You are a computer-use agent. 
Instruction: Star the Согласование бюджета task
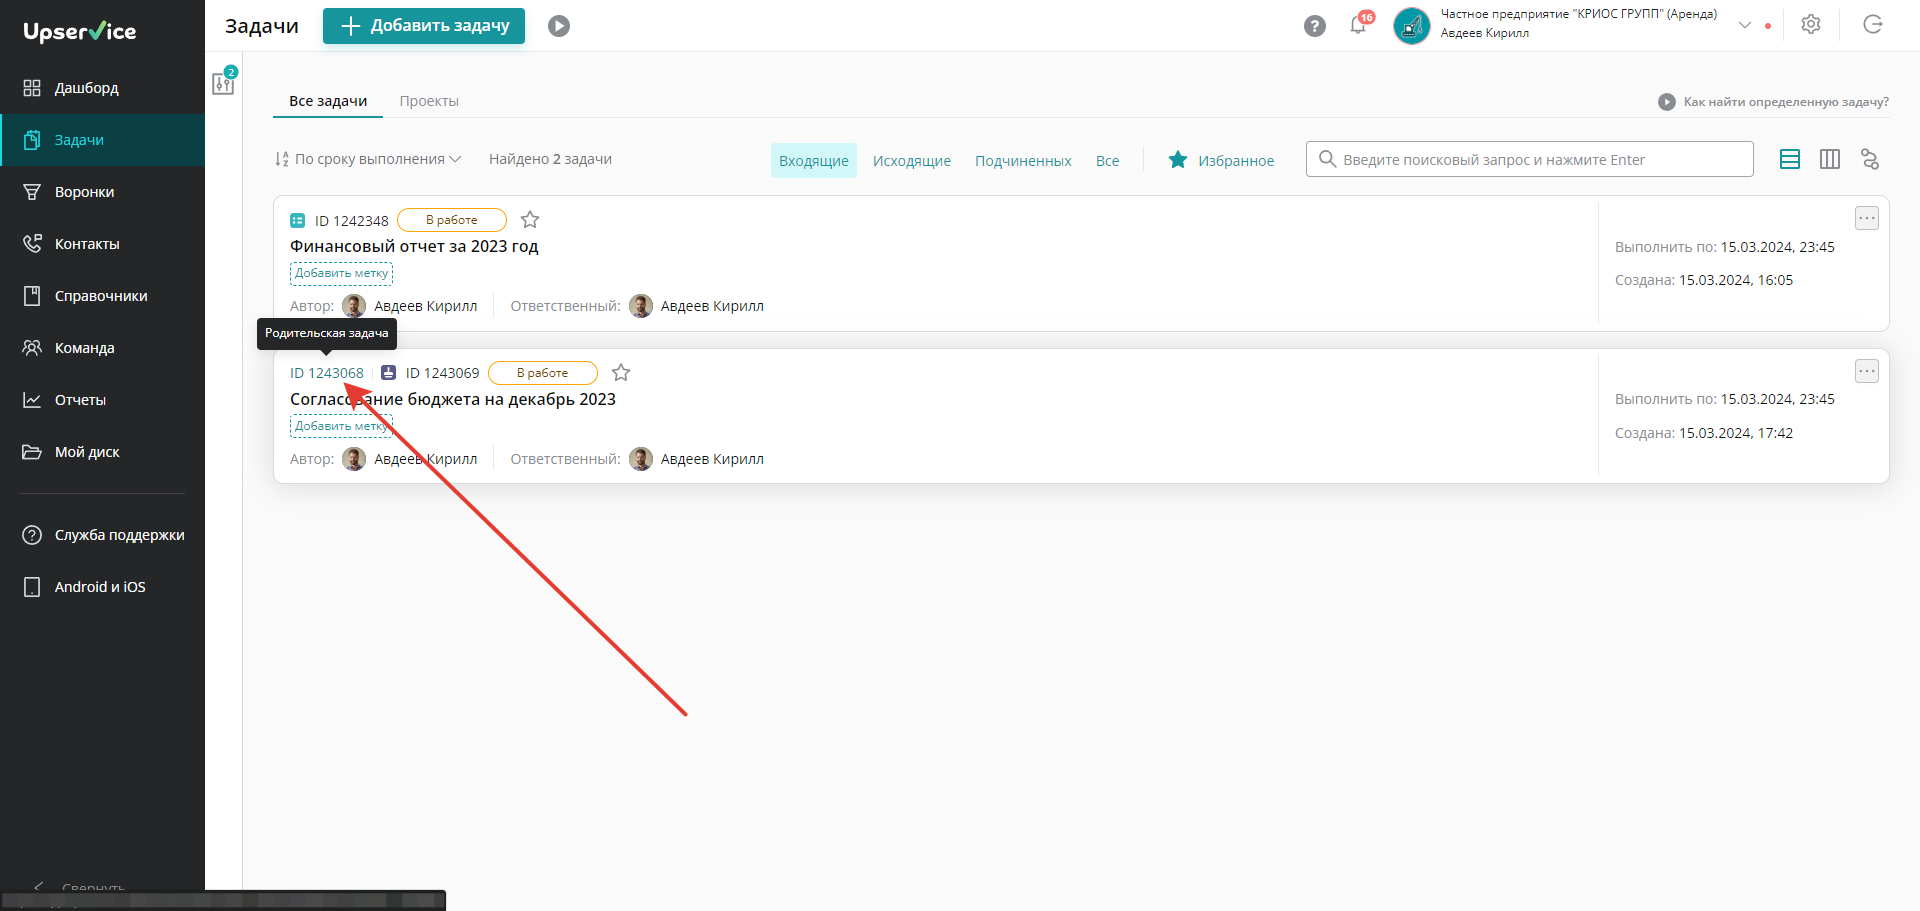(x=621, y=373)
